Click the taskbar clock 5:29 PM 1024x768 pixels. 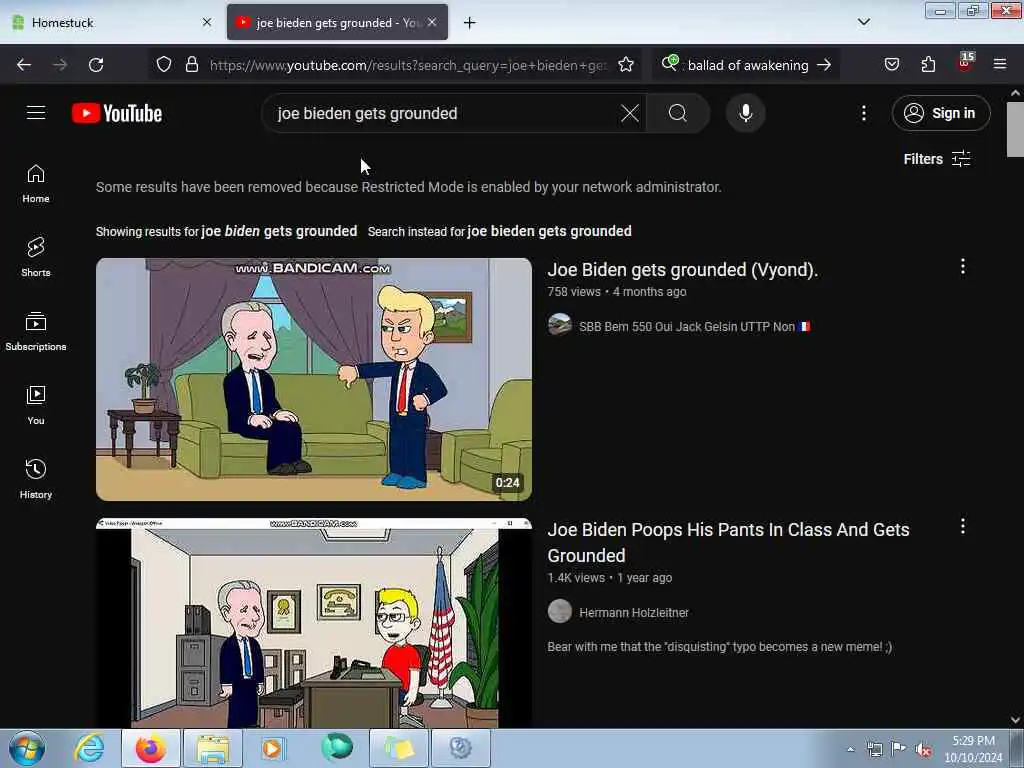(973, 749)
